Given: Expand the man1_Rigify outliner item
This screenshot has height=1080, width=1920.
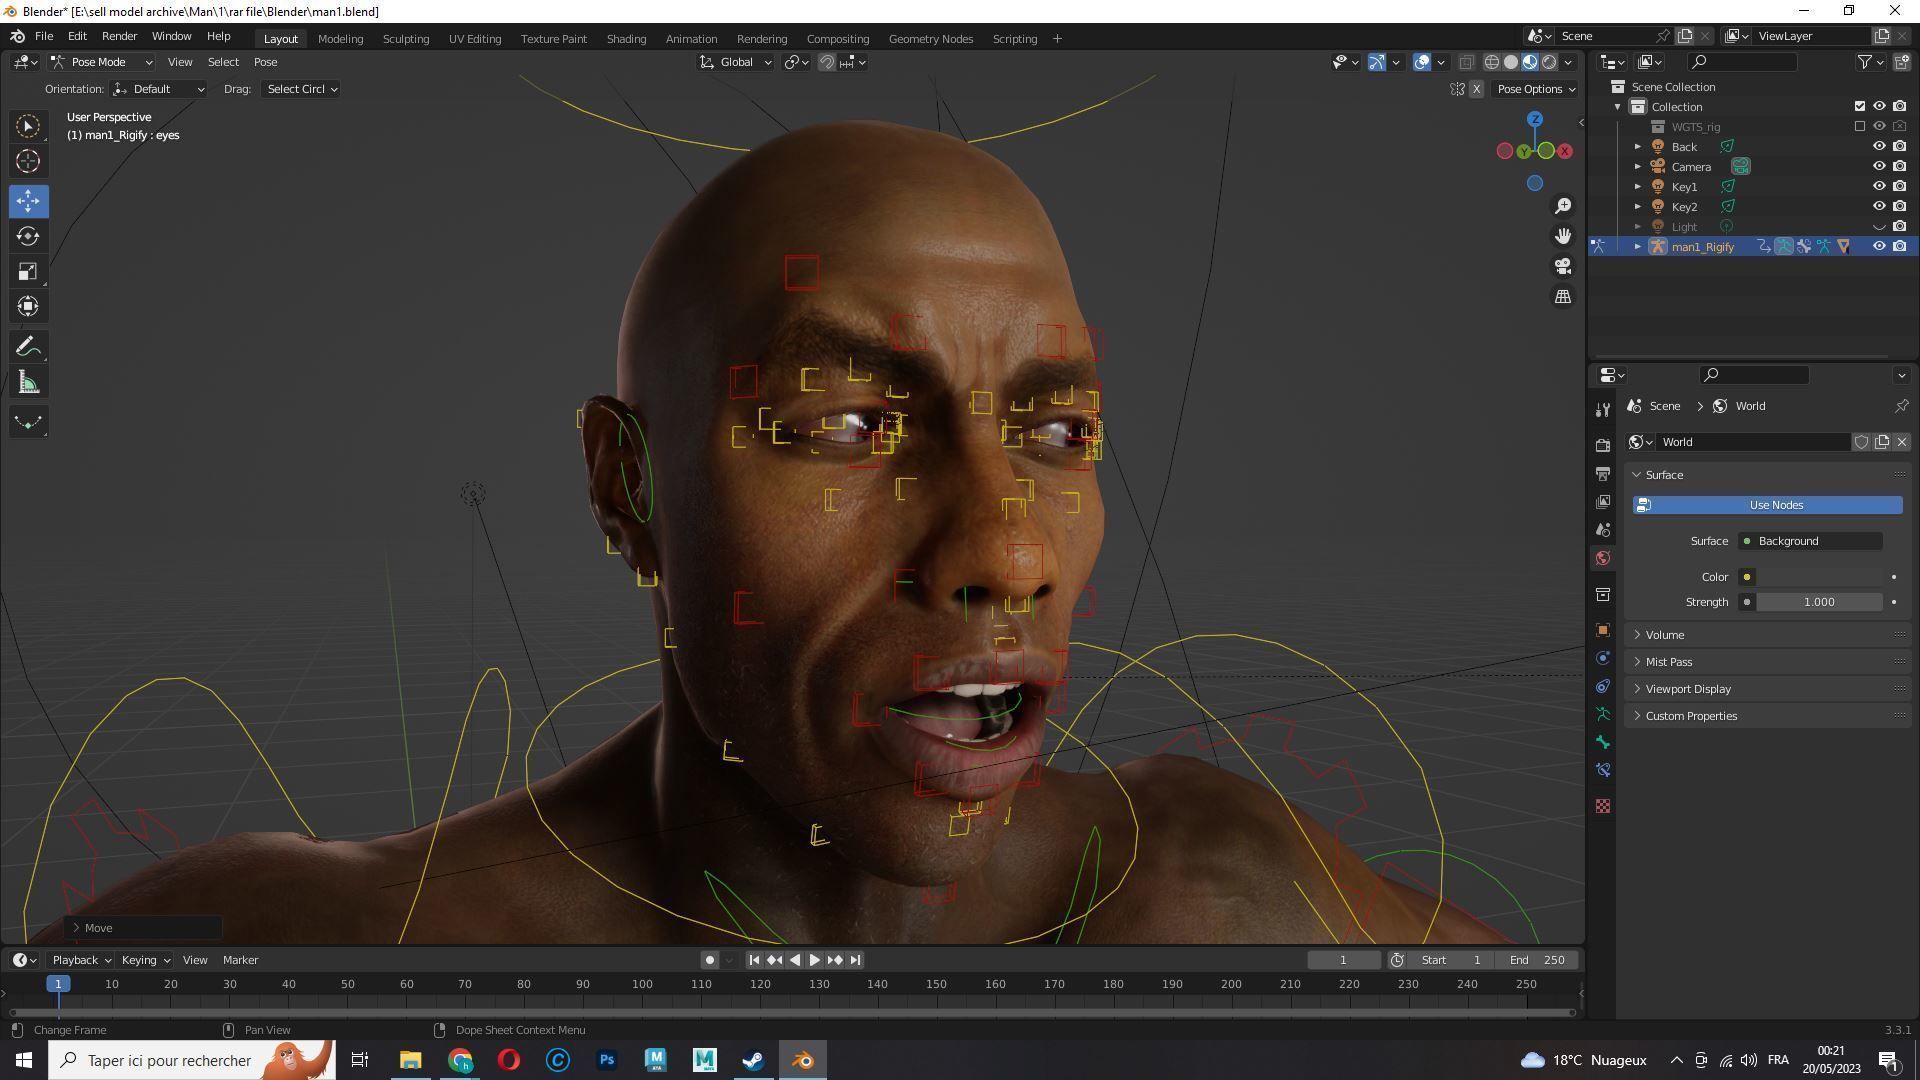Looking at the screenshot, I should pos(1637,246).
